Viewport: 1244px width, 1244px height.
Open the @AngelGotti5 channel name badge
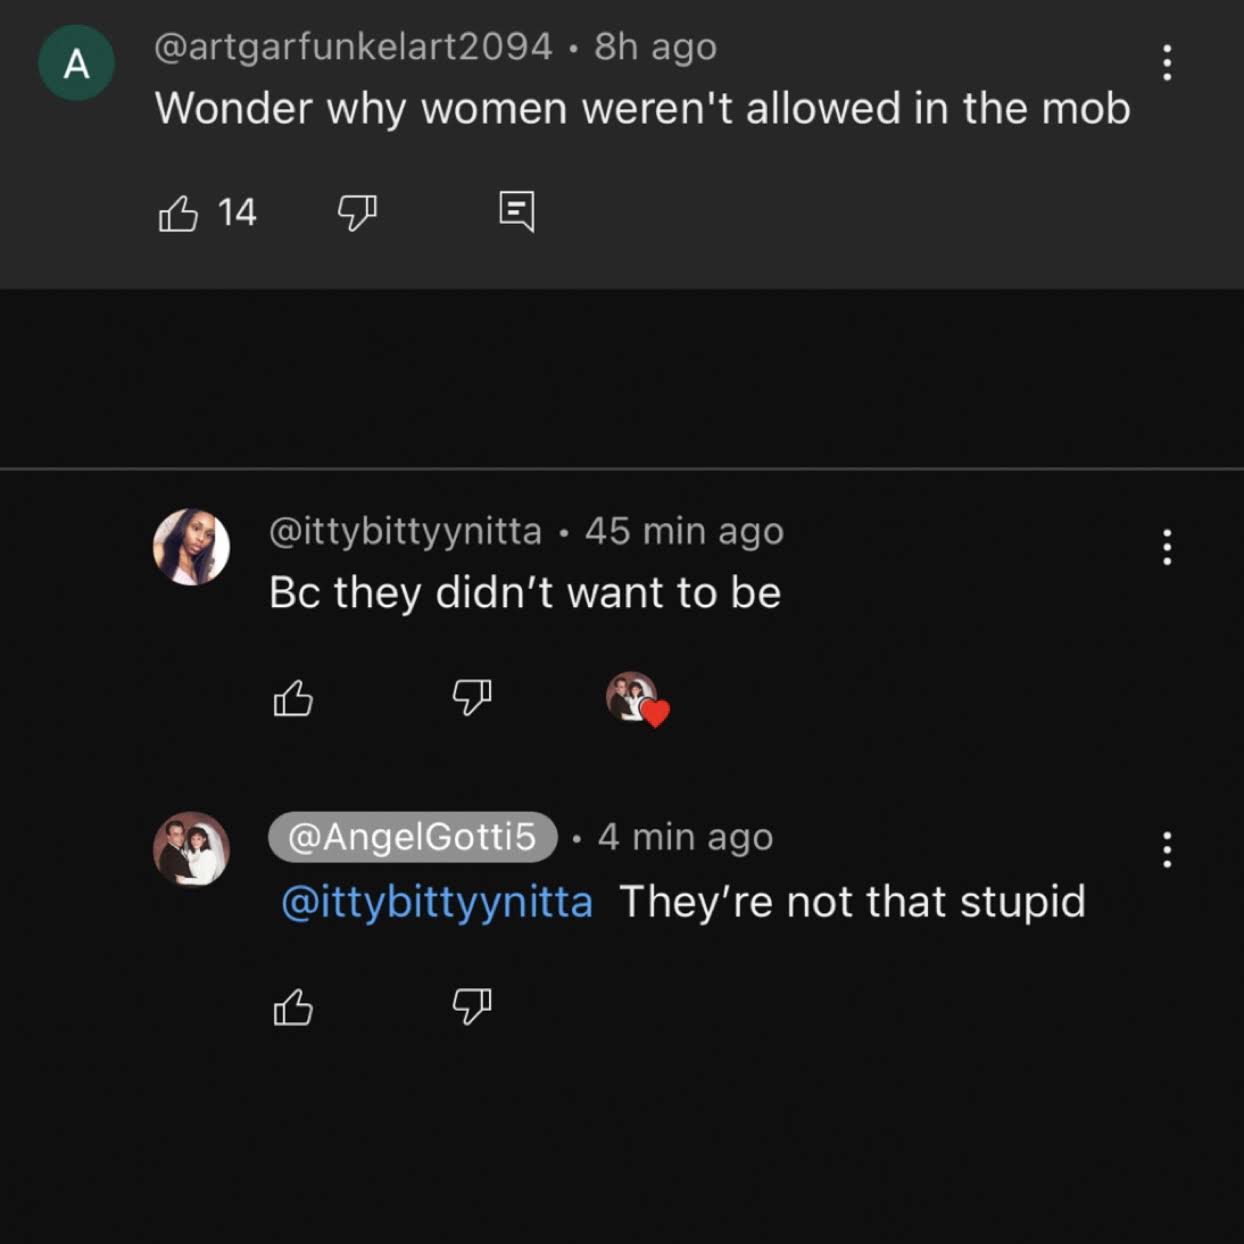click(x=412, y=837)
